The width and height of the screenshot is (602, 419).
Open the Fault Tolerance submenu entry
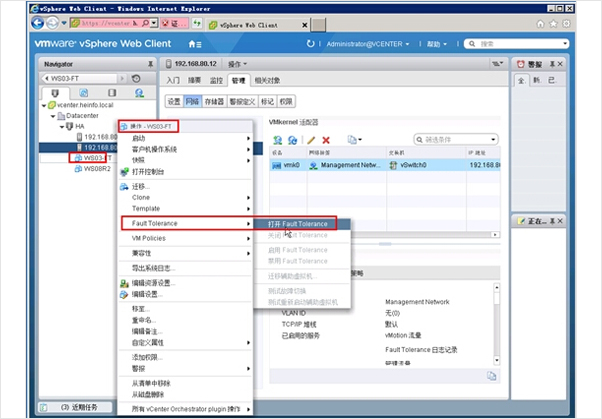187,223
